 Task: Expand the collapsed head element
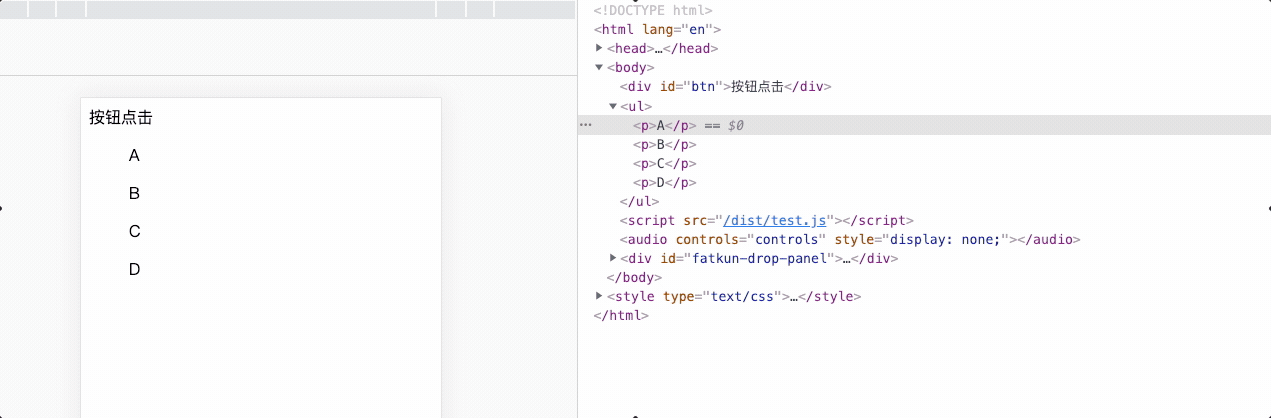pos(599,48)
